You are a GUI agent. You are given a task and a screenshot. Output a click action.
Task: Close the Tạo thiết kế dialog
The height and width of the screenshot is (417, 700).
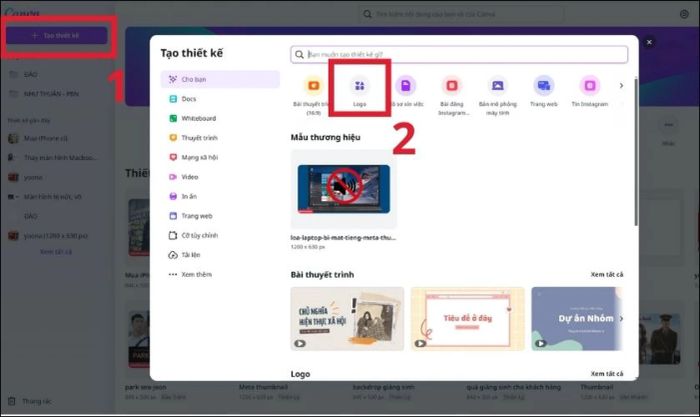click(x=650, y=43)
